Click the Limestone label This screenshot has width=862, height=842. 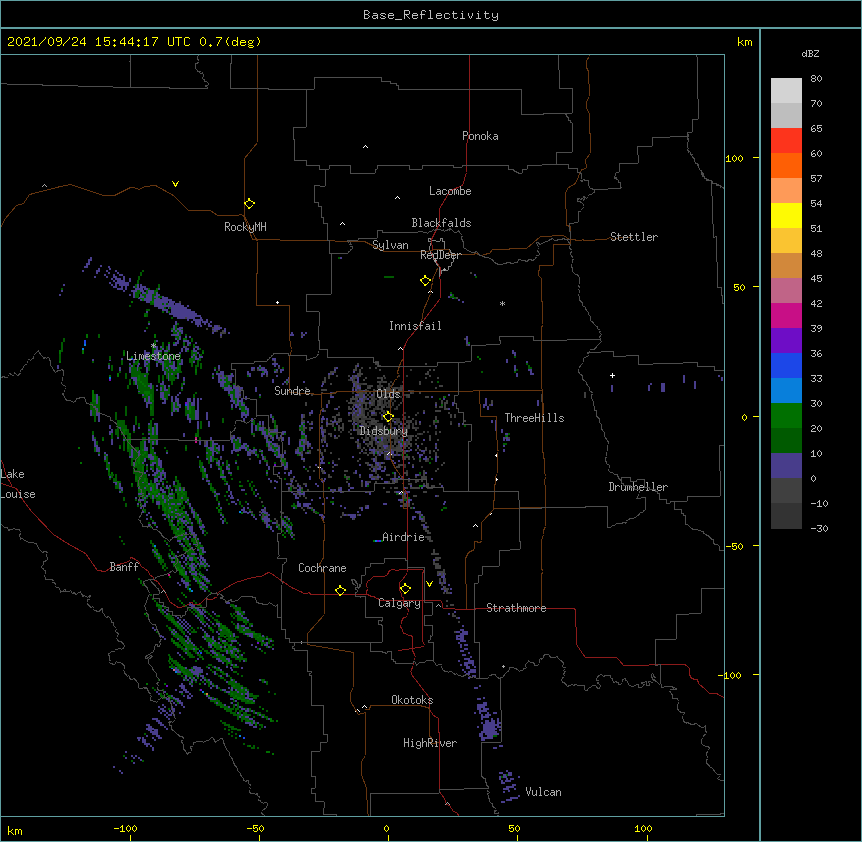[x=153, y=356]
